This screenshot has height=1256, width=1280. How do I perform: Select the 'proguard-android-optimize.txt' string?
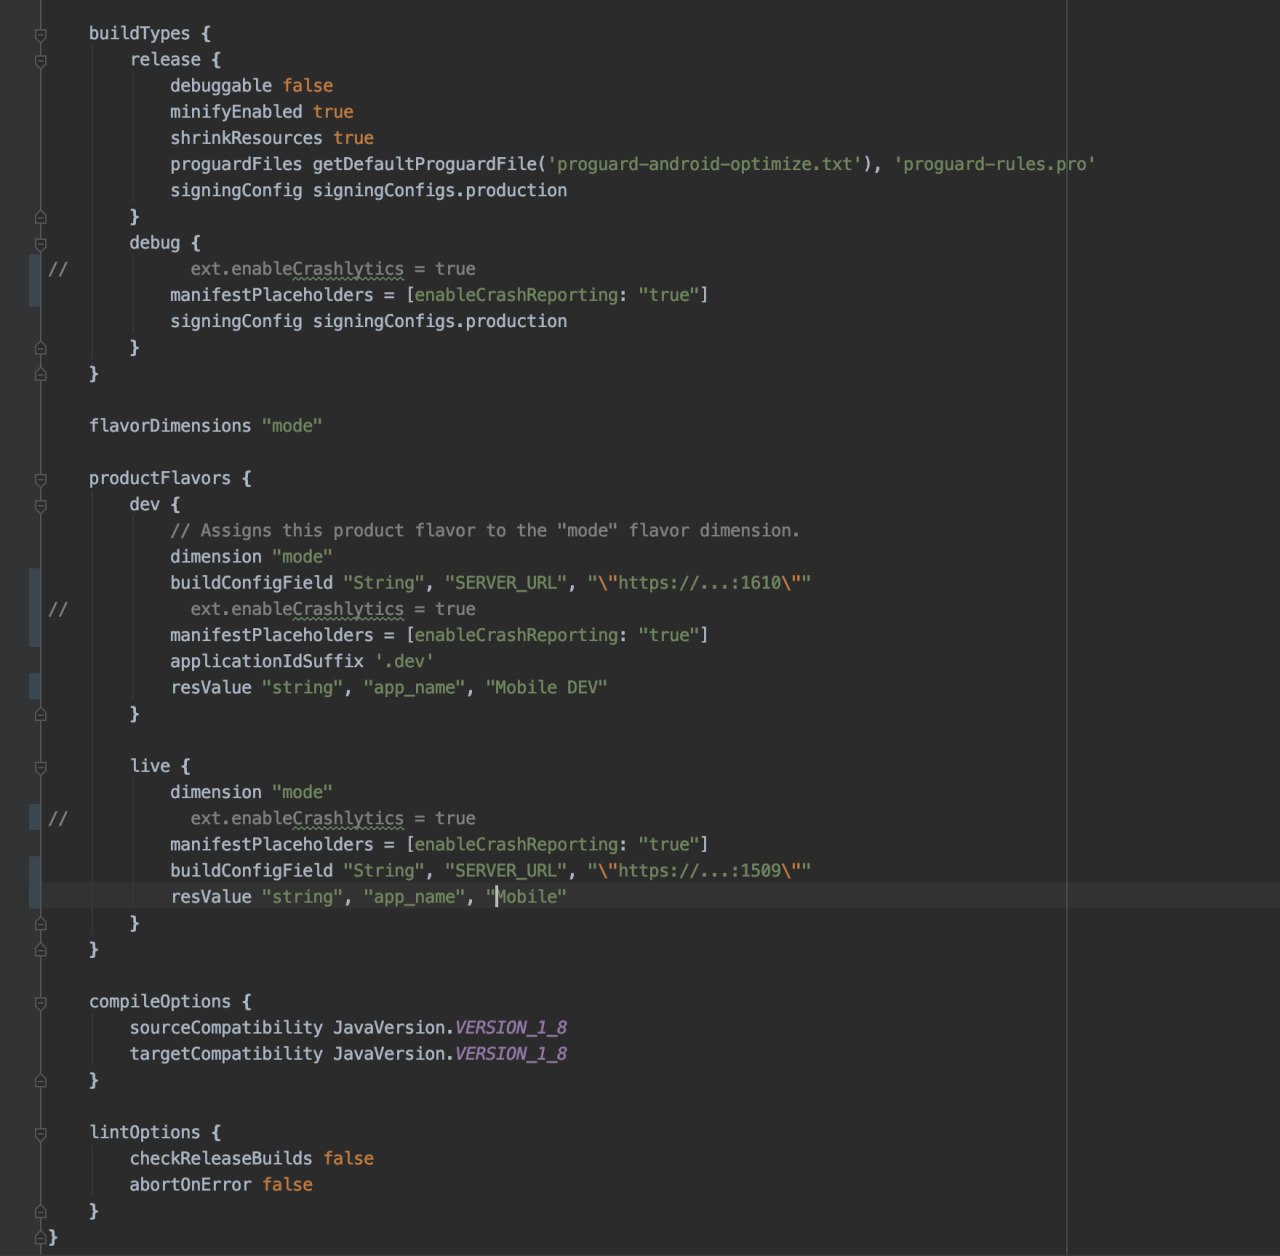pos(705,164)
